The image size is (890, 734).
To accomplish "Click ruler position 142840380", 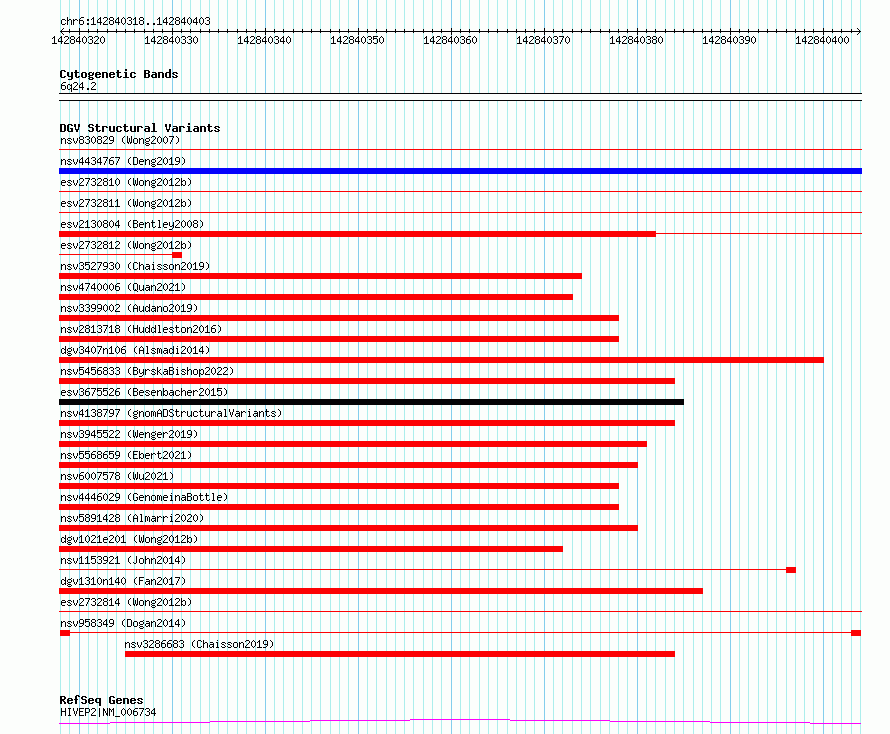I will pos(636,40).
